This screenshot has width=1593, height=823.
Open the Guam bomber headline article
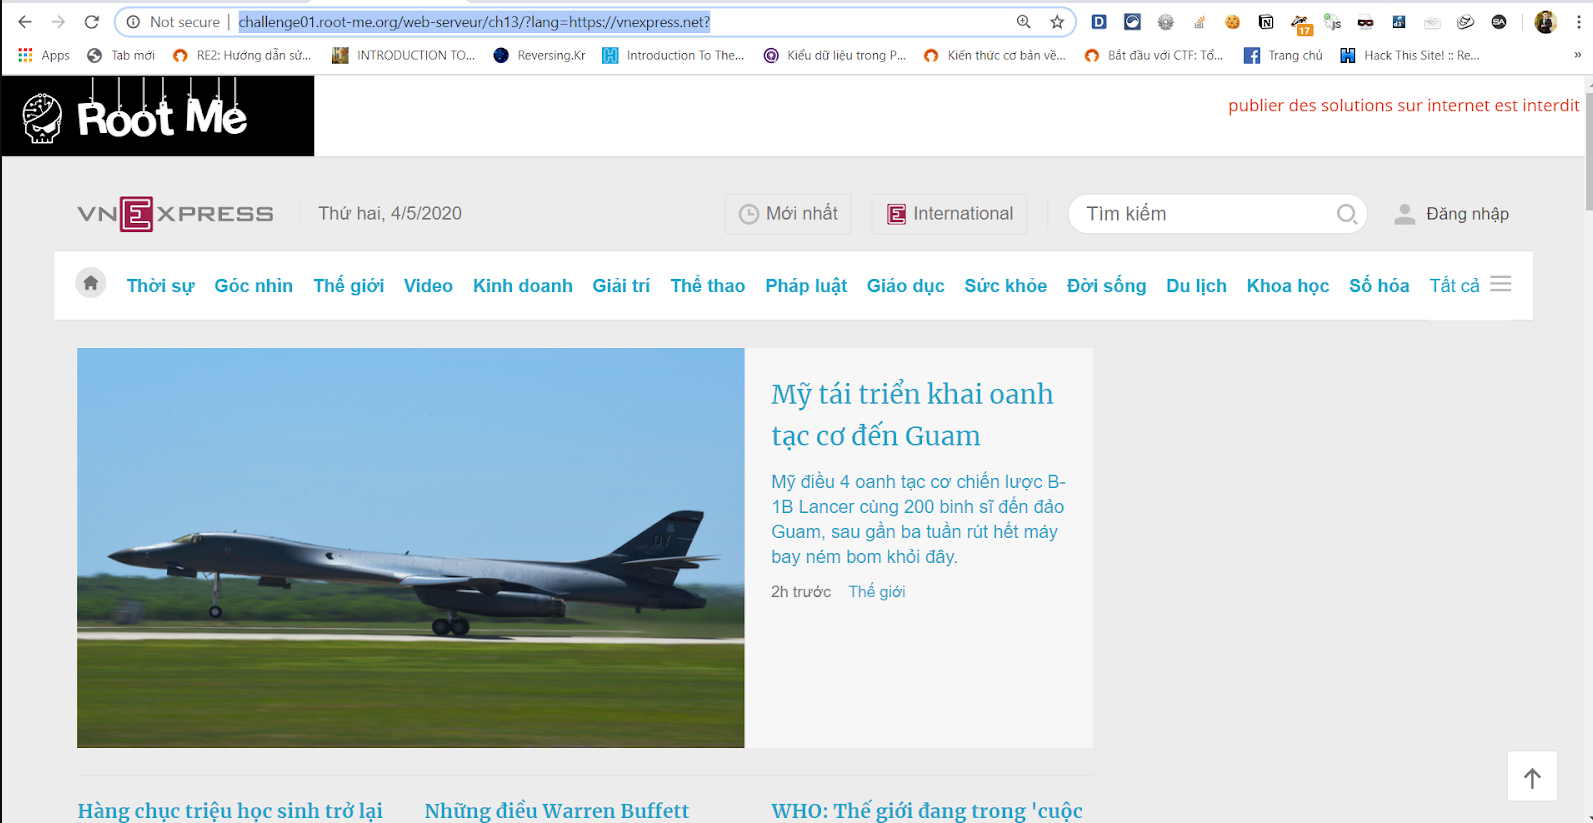912,415
